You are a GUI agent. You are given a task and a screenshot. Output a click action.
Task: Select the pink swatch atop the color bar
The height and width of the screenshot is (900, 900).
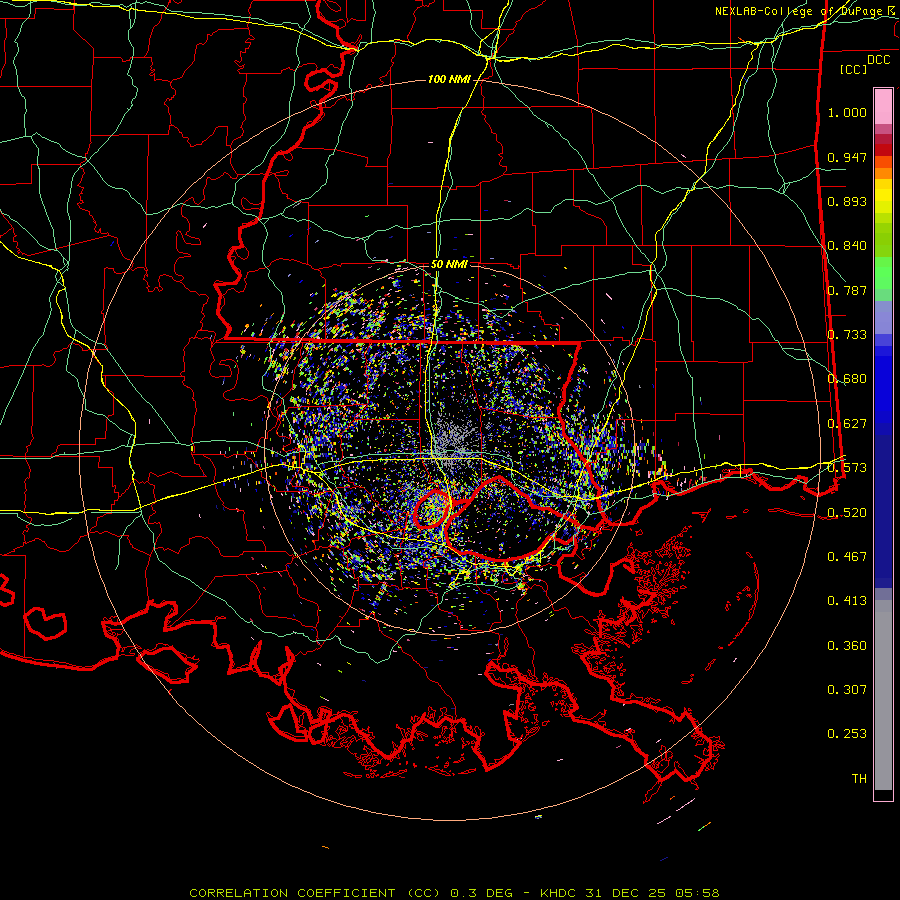tap(883, 107)
